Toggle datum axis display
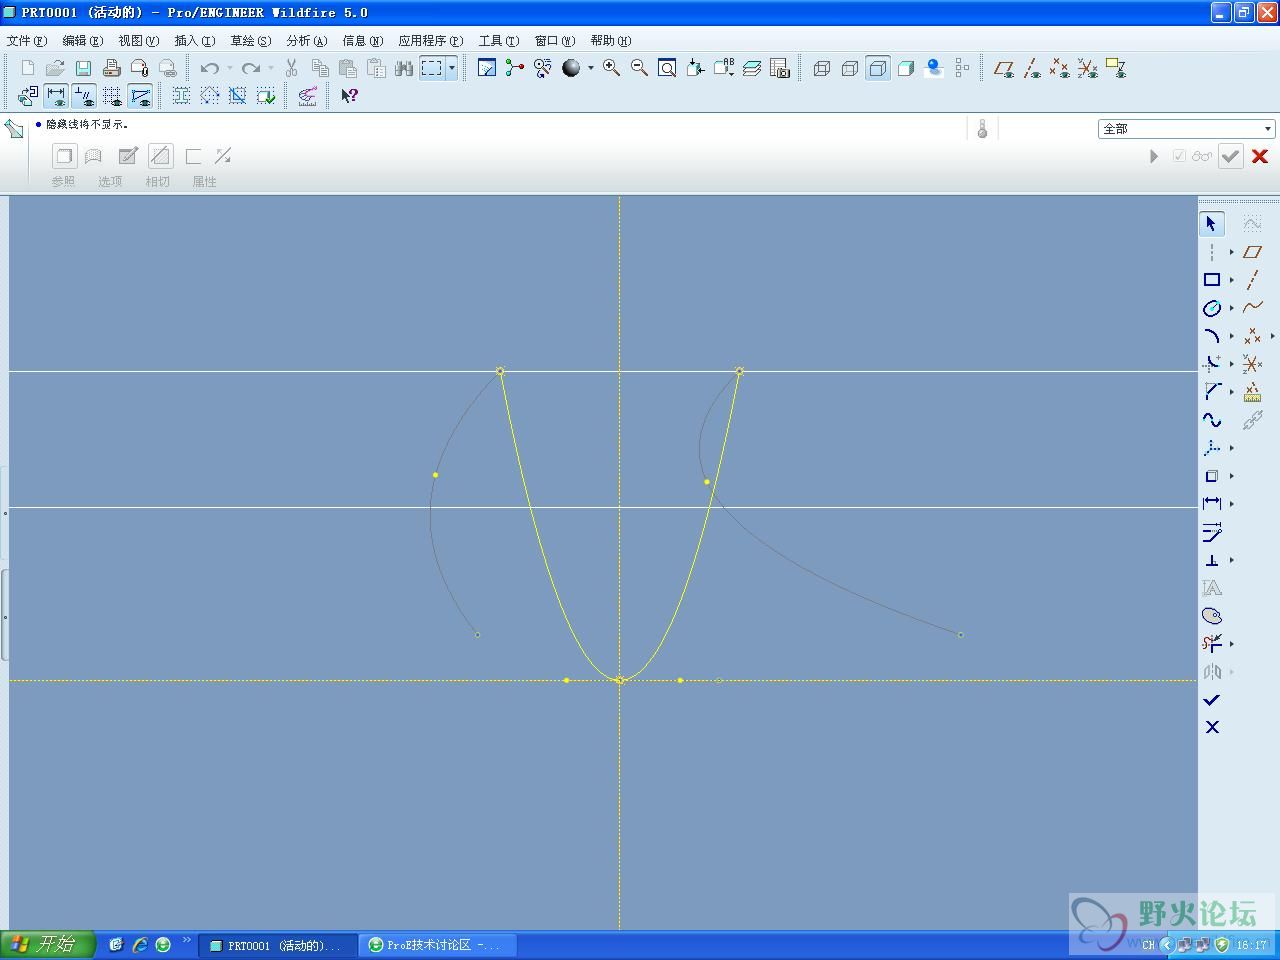Image resolution: width=1280 pixels, height=960 pixels. 1032,68
